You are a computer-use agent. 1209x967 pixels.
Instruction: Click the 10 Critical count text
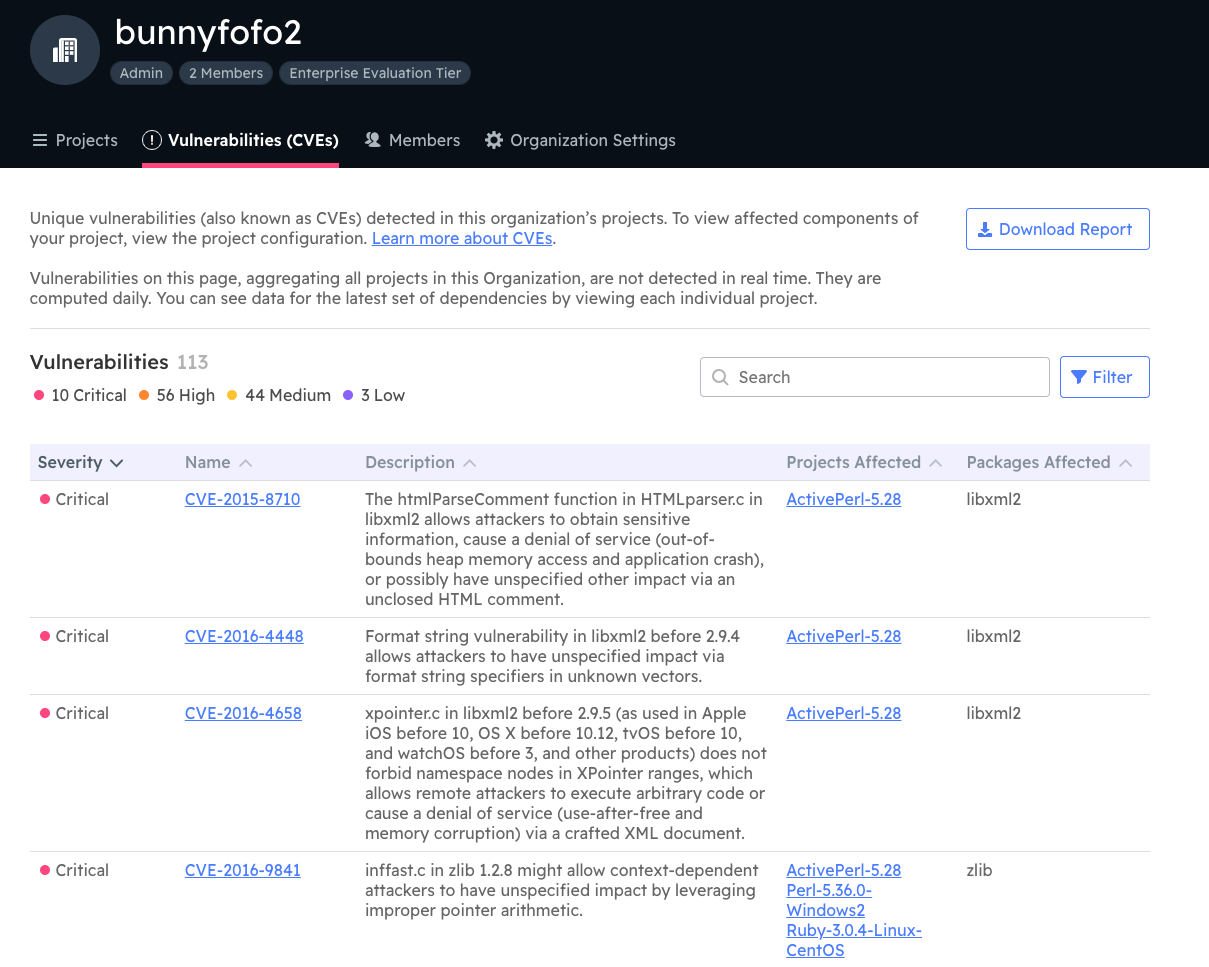[x=89, y=395]
